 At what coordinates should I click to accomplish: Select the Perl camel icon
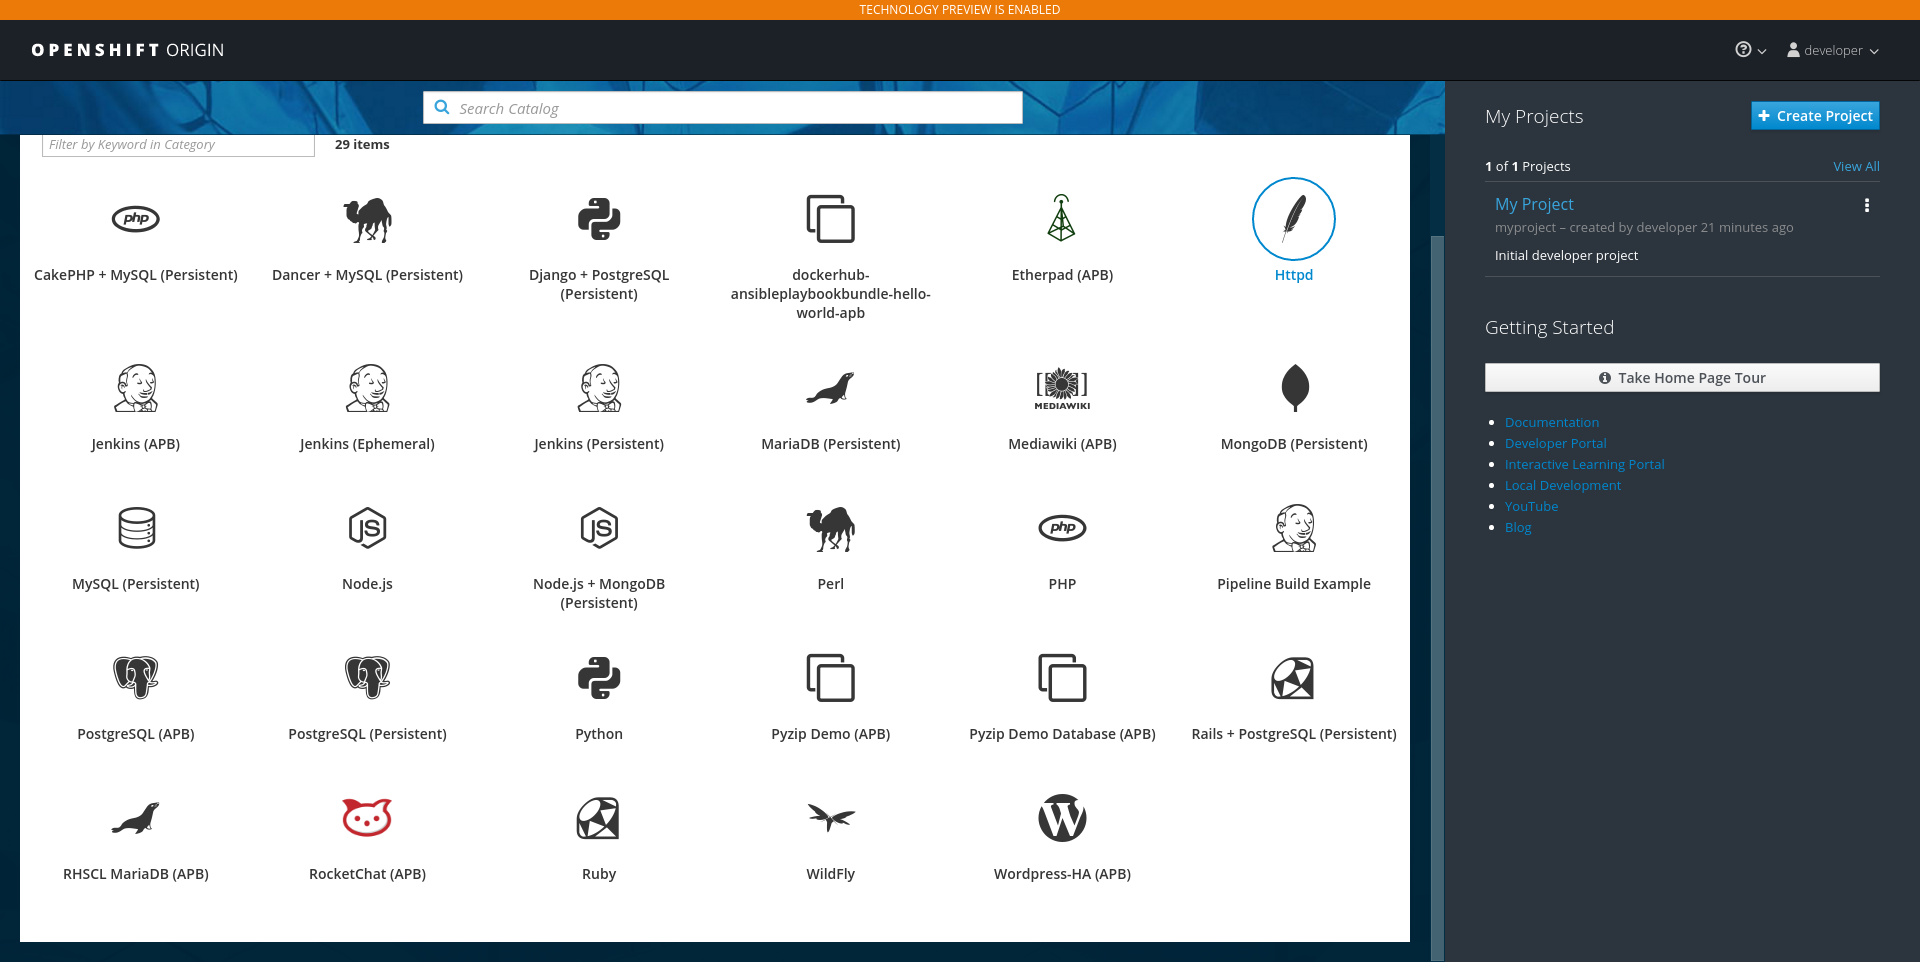click(831, 528)
